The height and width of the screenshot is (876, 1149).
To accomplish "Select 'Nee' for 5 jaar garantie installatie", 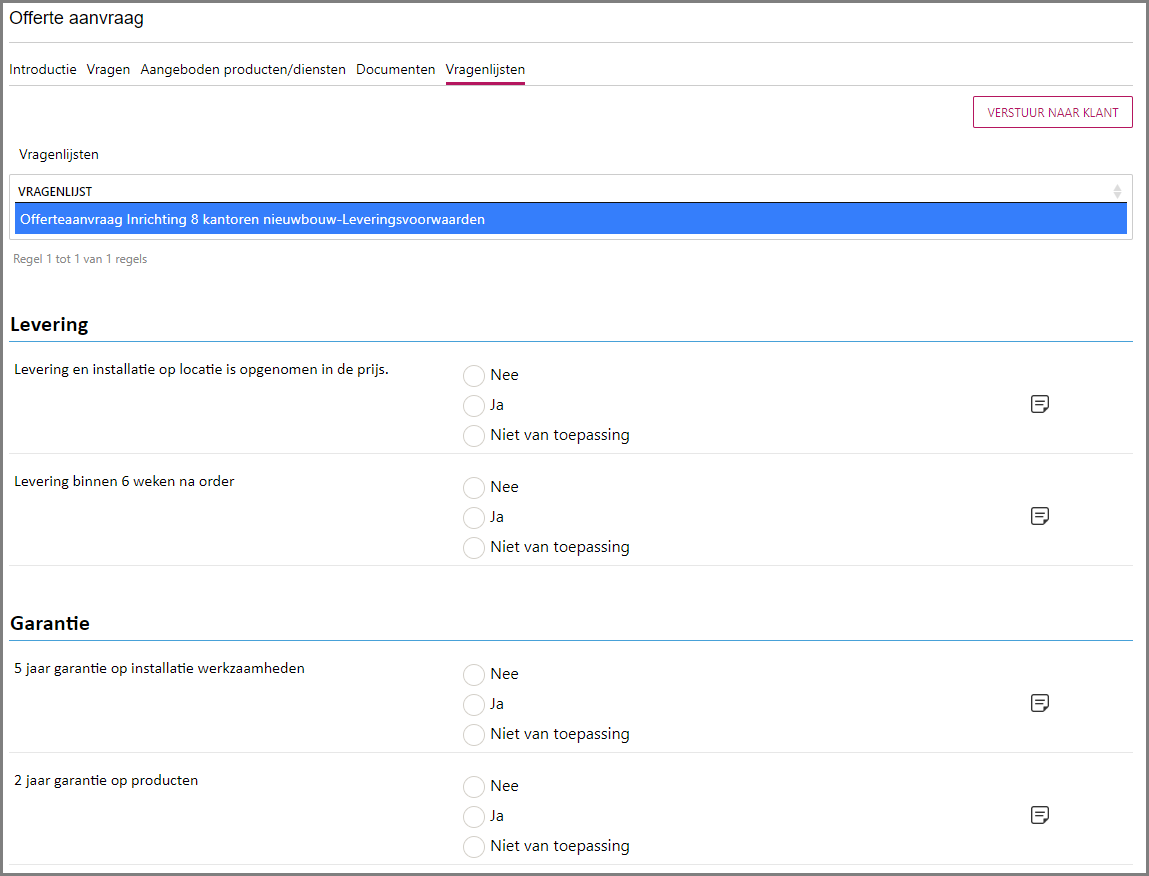I will [x=473, y=674].
